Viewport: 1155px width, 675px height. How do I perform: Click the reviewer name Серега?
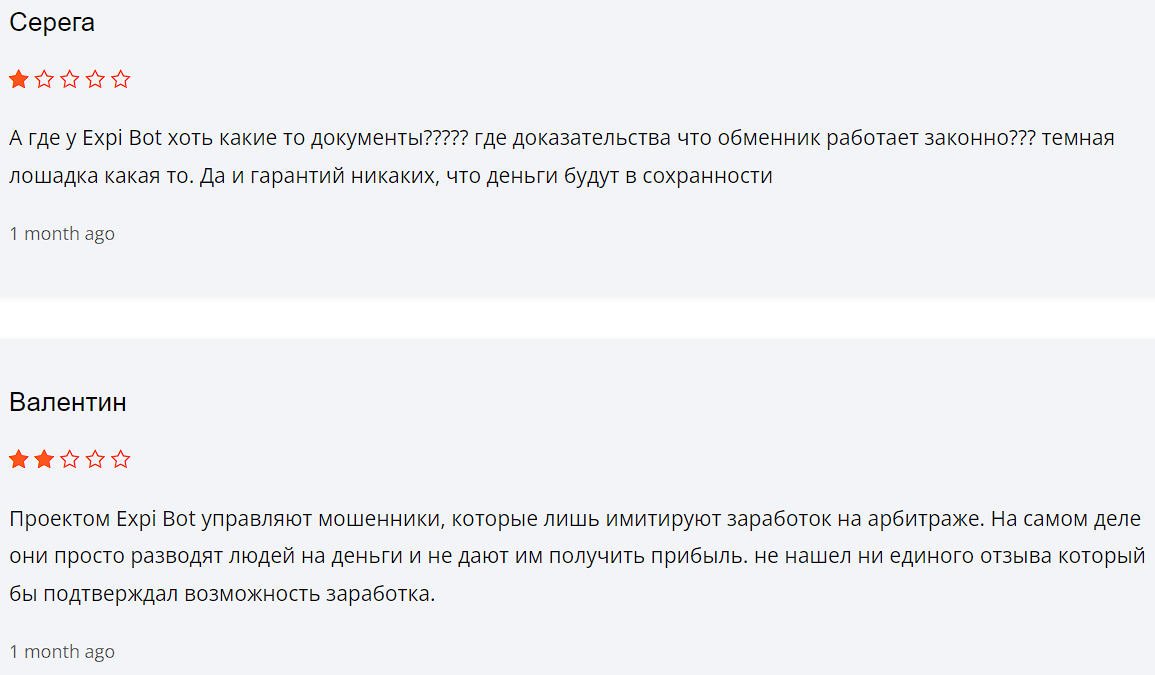point(52,23)
